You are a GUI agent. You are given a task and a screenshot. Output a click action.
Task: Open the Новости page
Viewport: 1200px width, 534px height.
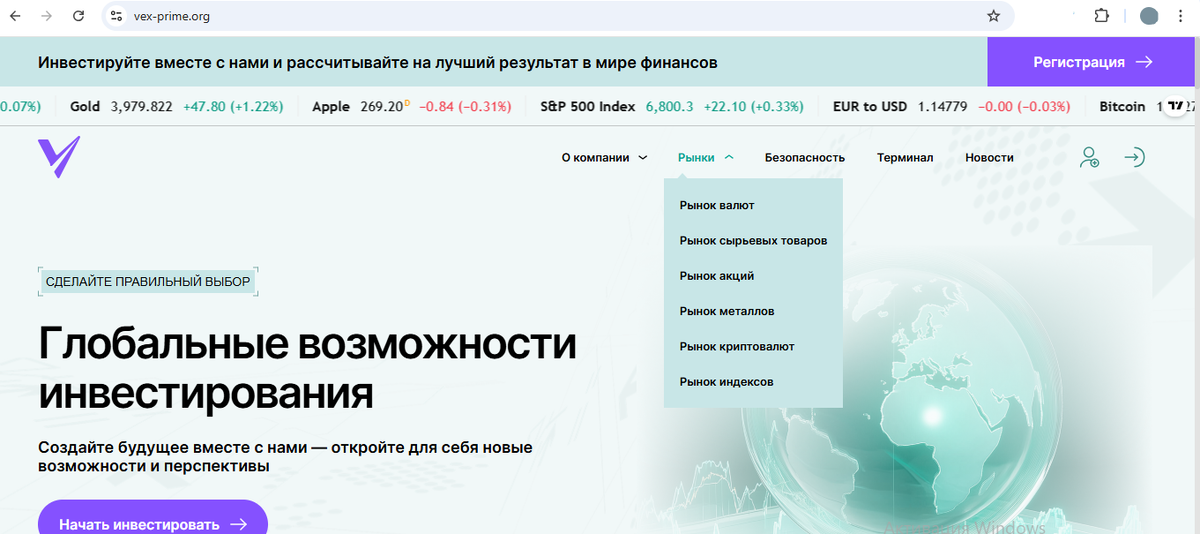point(989,157)
